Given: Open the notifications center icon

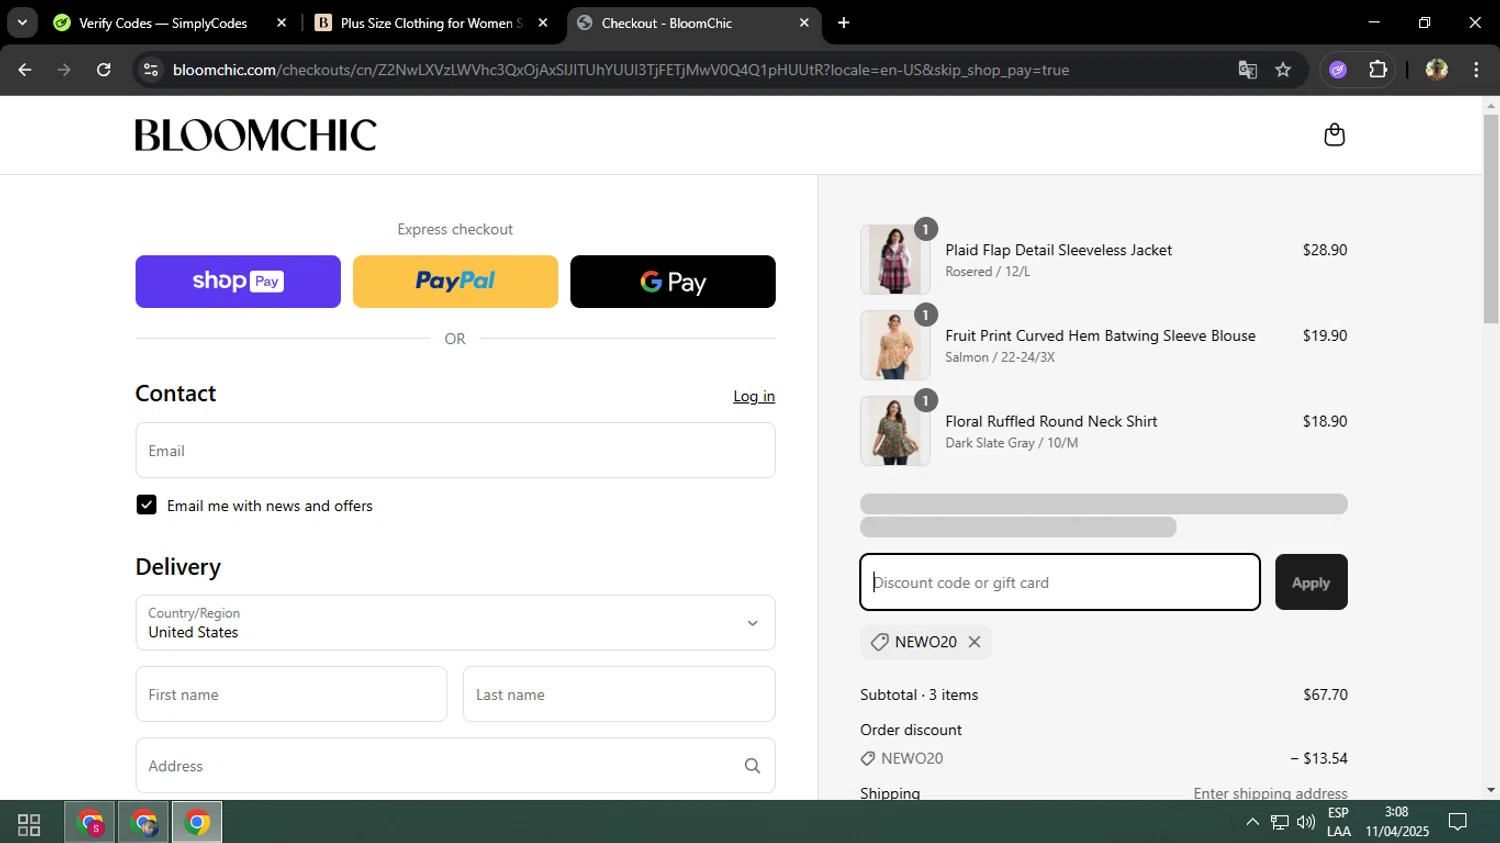Looking at the screenshot, I should click(1458, 823).
